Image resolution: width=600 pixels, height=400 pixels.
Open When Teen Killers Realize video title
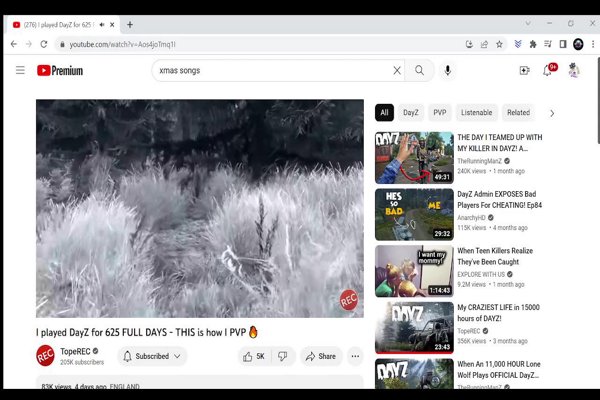495,256
